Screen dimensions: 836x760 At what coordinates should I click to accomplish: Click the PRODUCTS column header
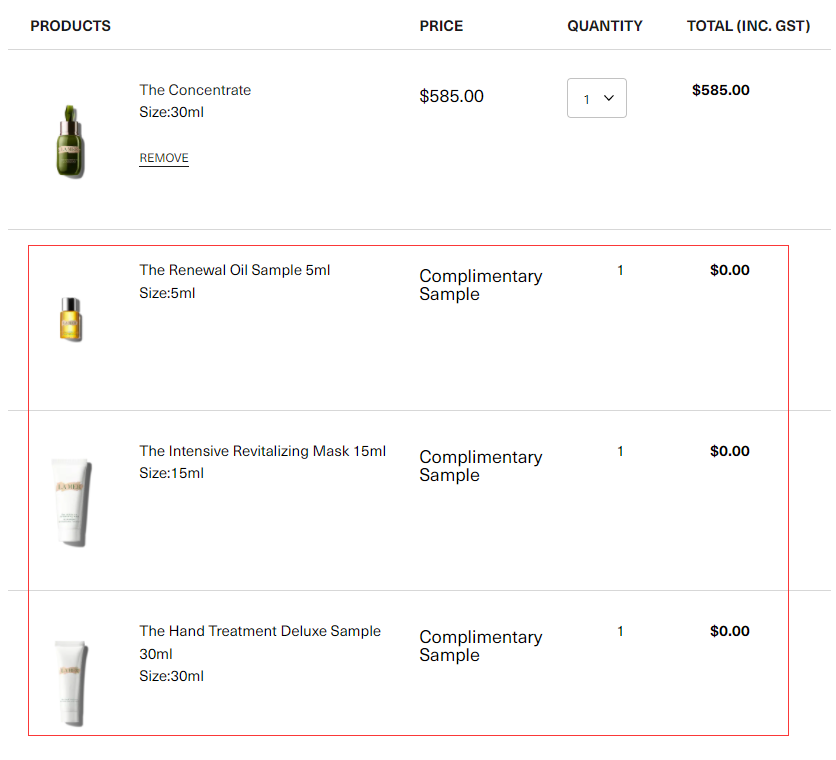[x=70, y=26]
